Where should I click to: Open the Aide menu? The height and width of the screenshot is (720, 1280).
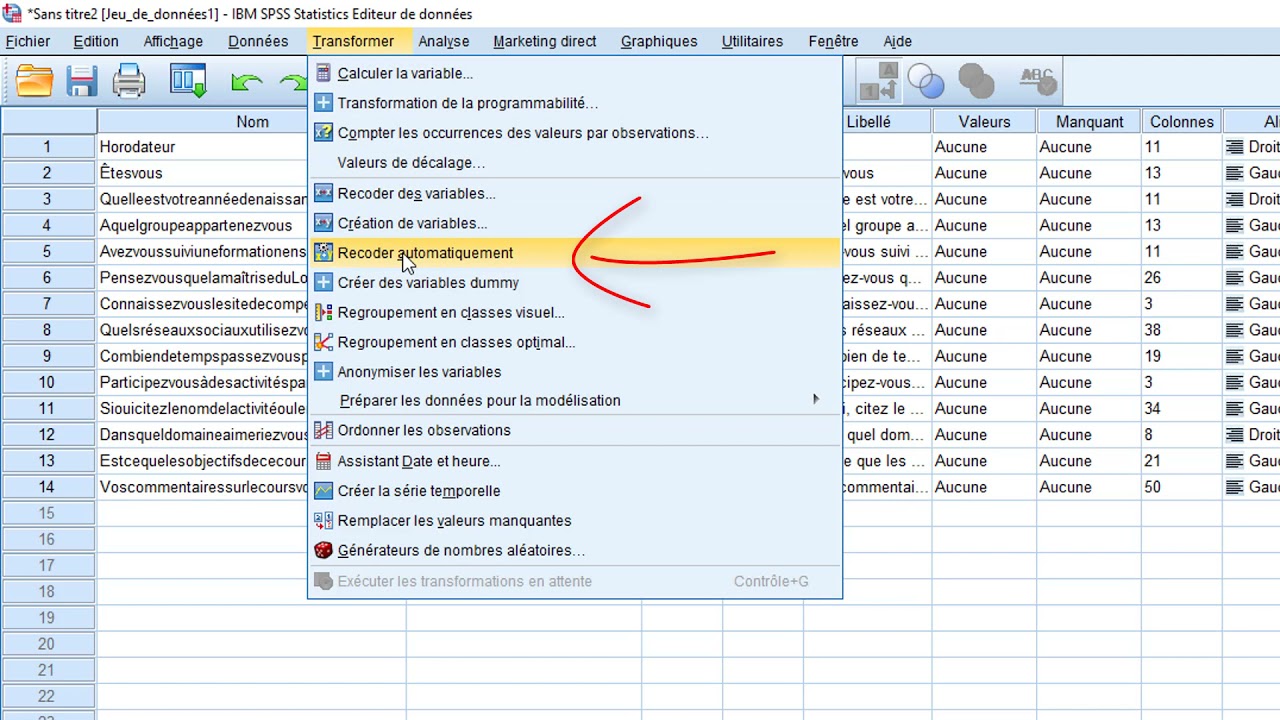coord(898,41)
